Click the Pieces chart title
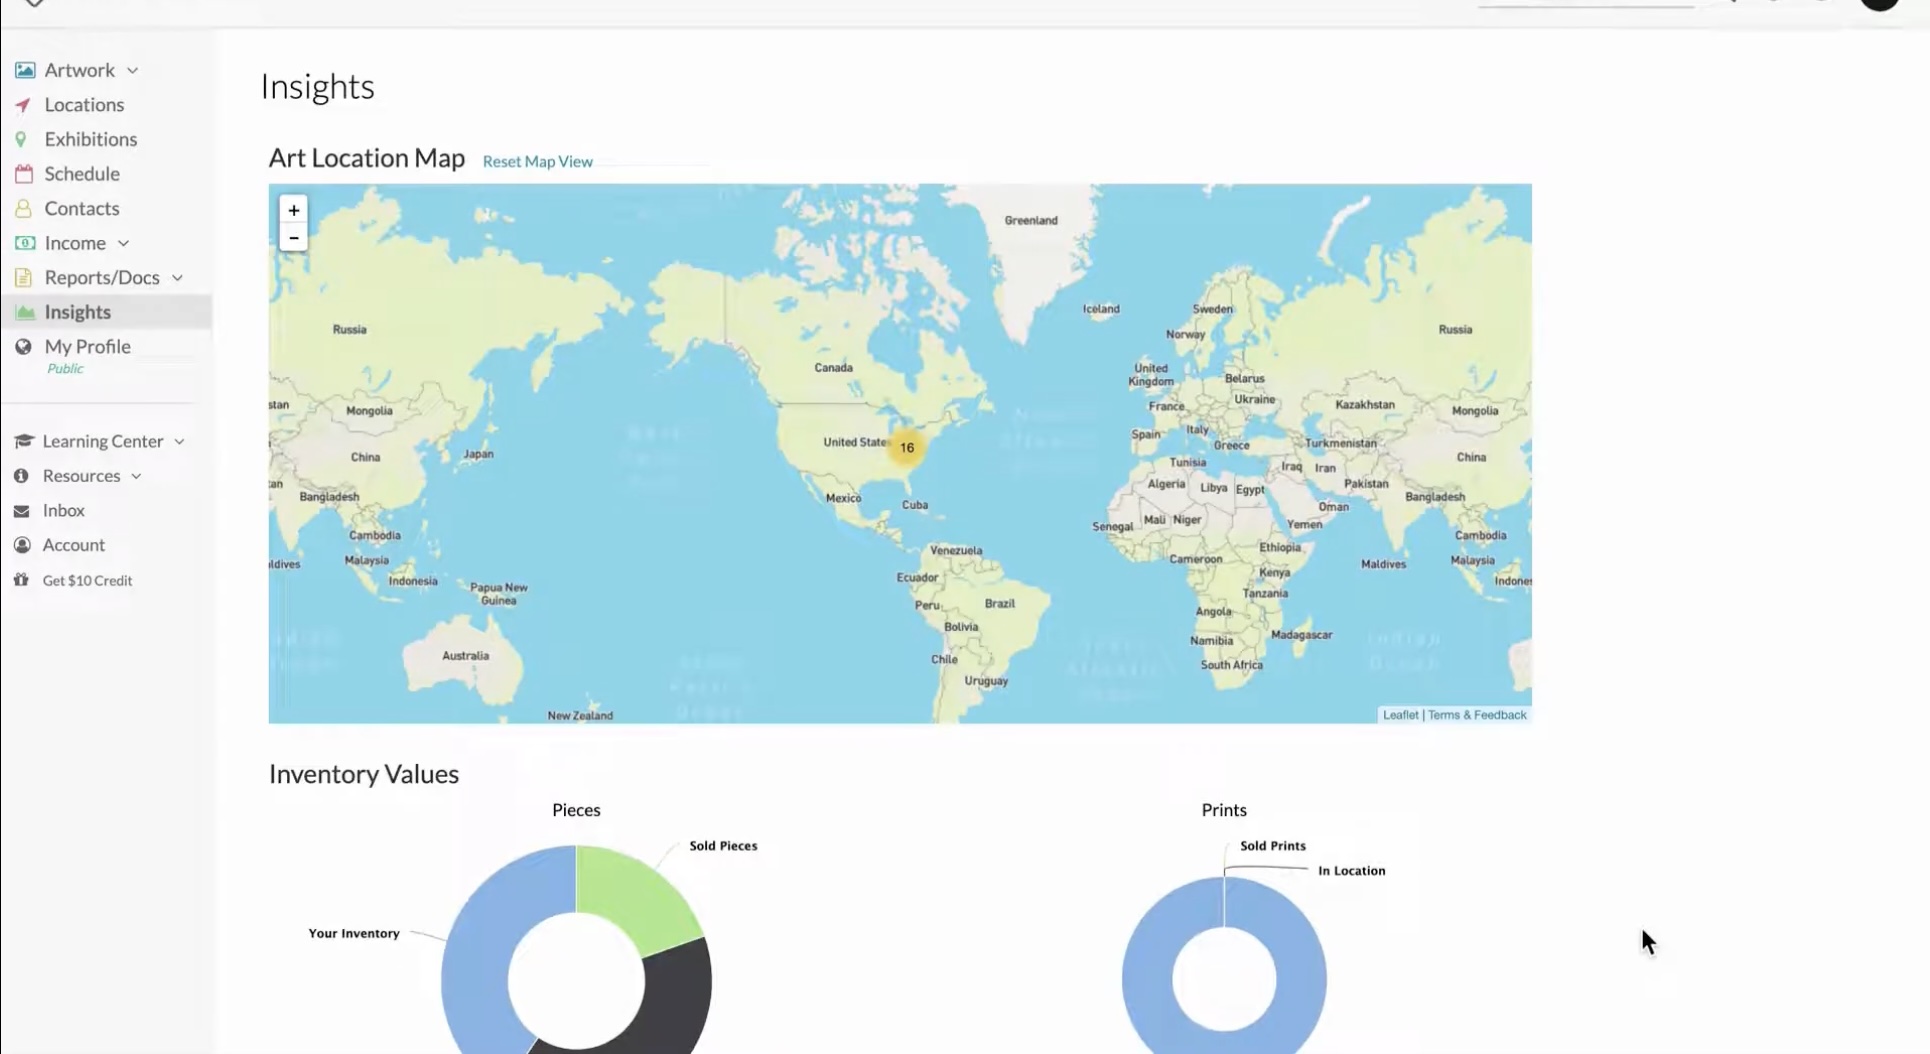The height and width of the screenshot is (1054, 1930). [576, 810]
